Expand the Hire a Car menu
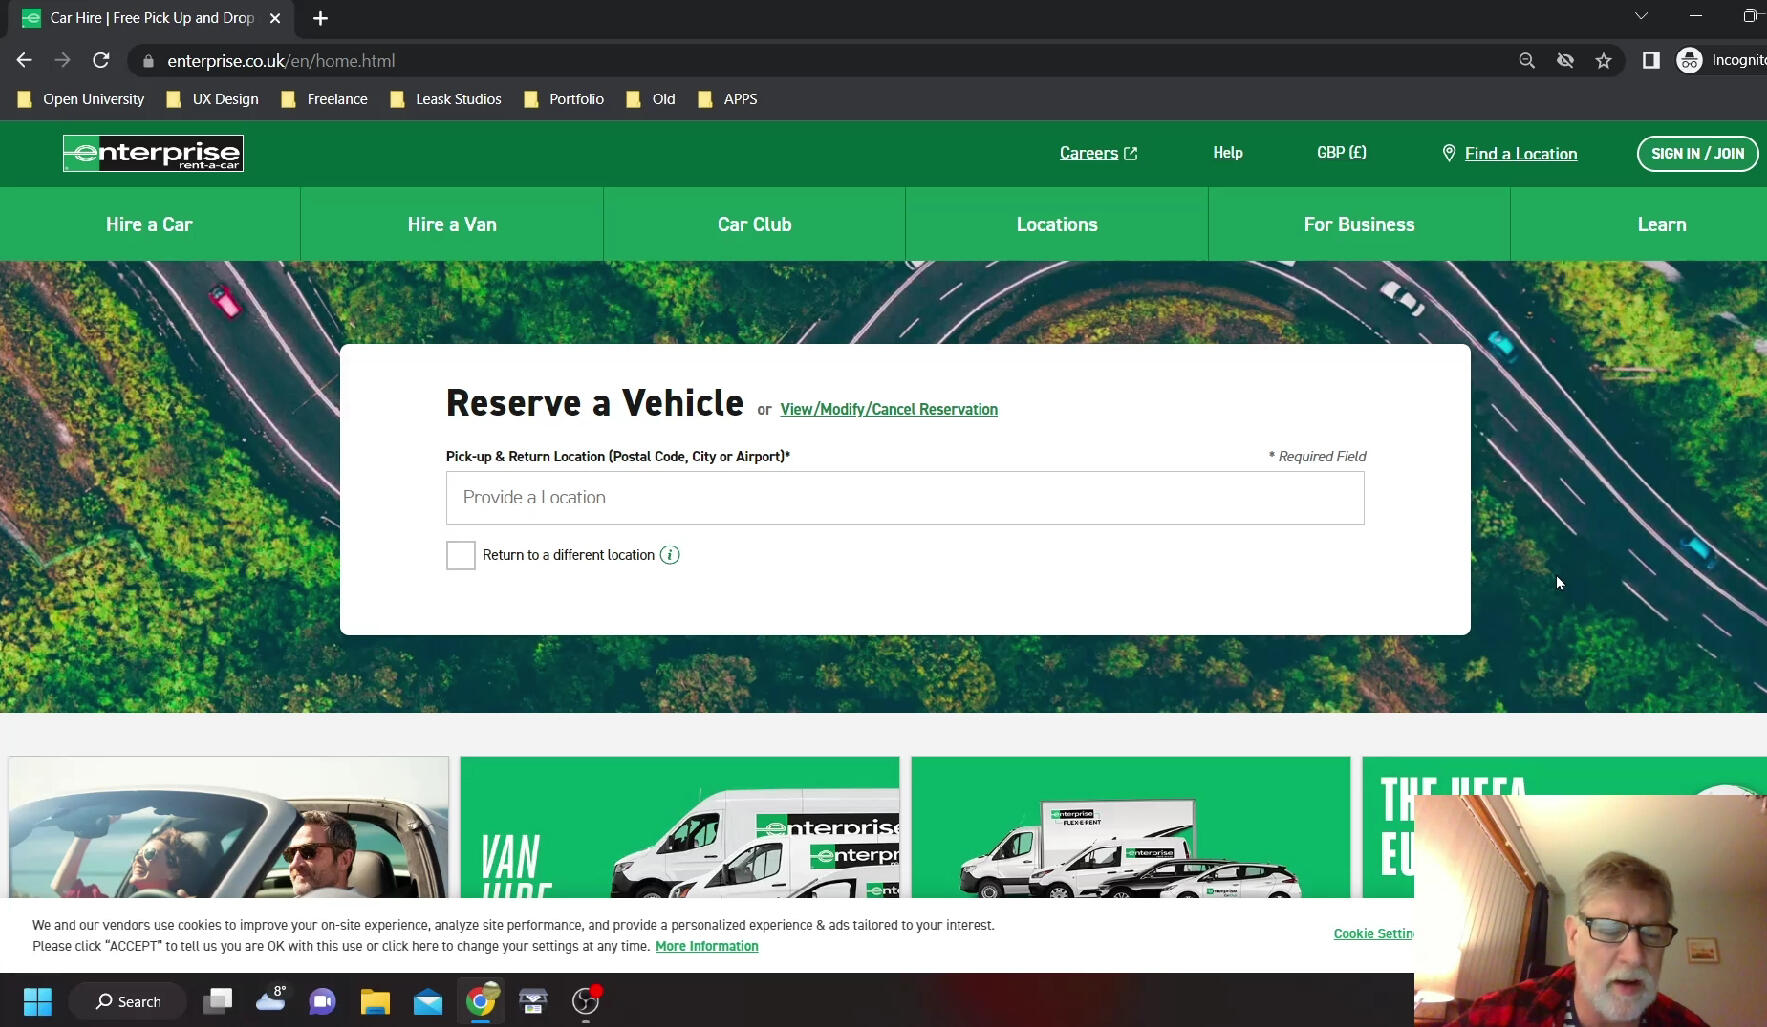The width and height of the screenshot is (1767, 1027). [x=149, y=225]
